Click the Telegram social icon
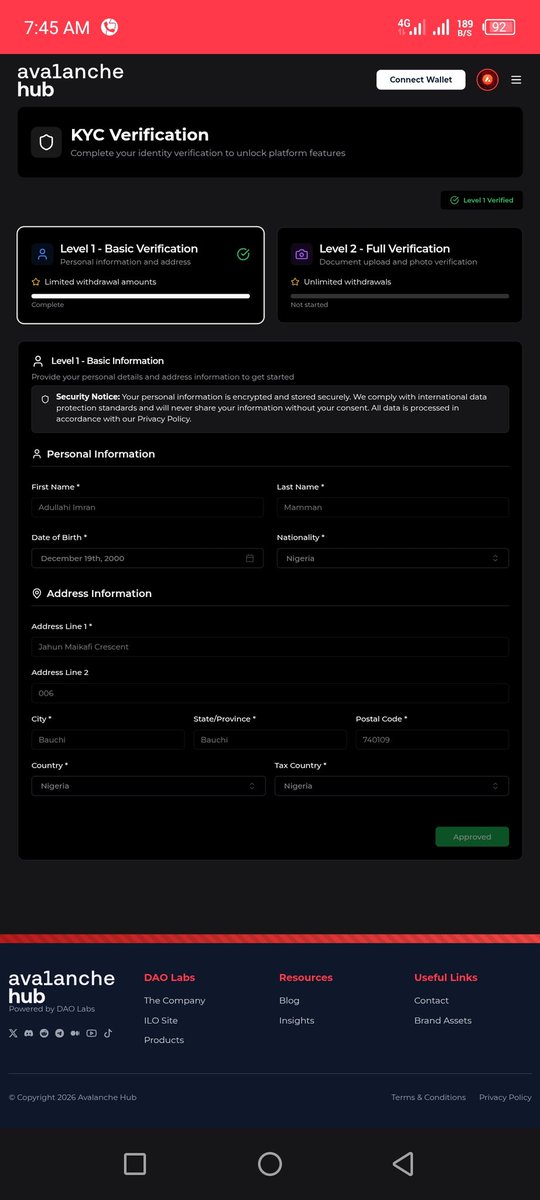 point(60,1033)
